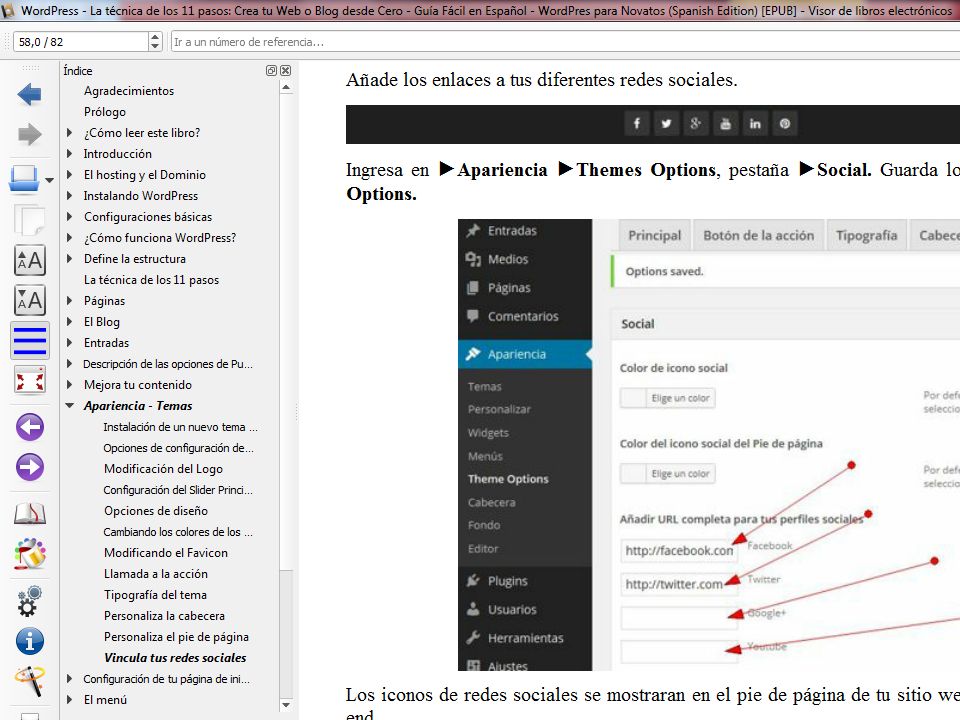Collapse the 'Apariencia - Temas' section

point(69,406)
